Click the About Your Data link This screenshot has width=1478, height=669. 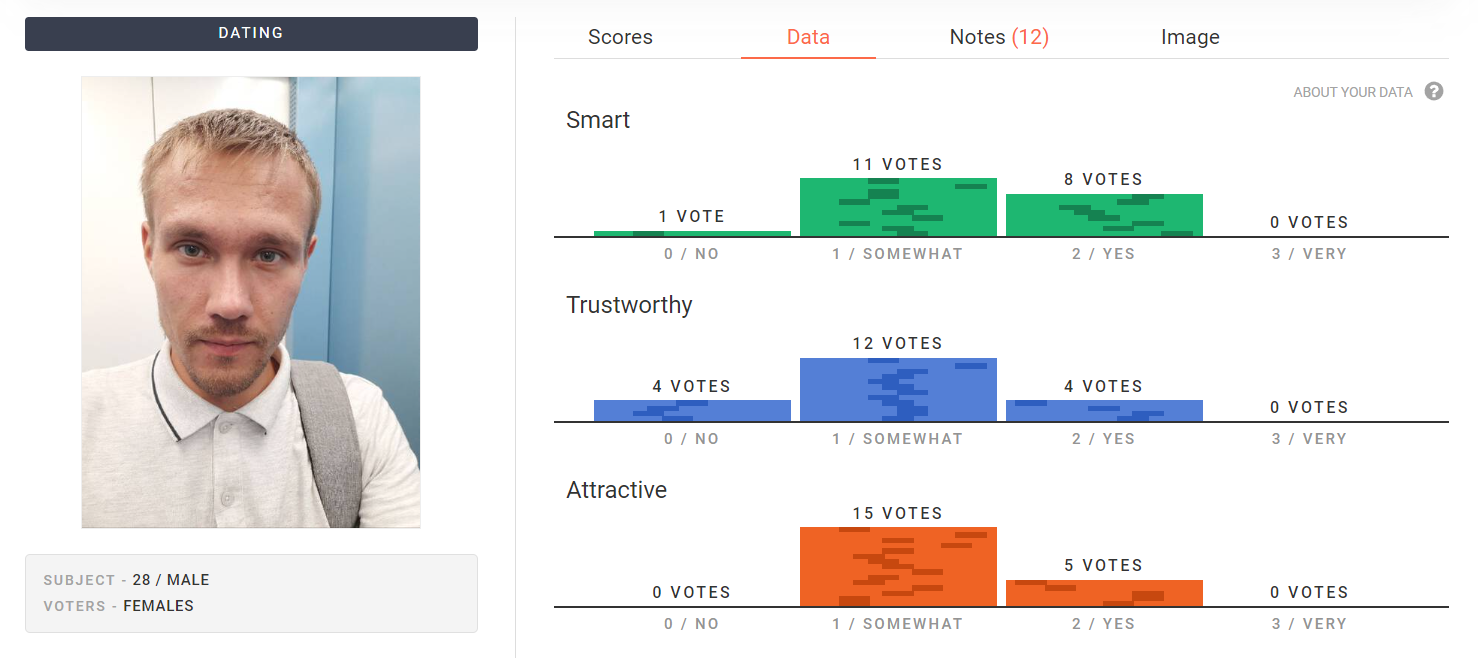coord(1352,92)
